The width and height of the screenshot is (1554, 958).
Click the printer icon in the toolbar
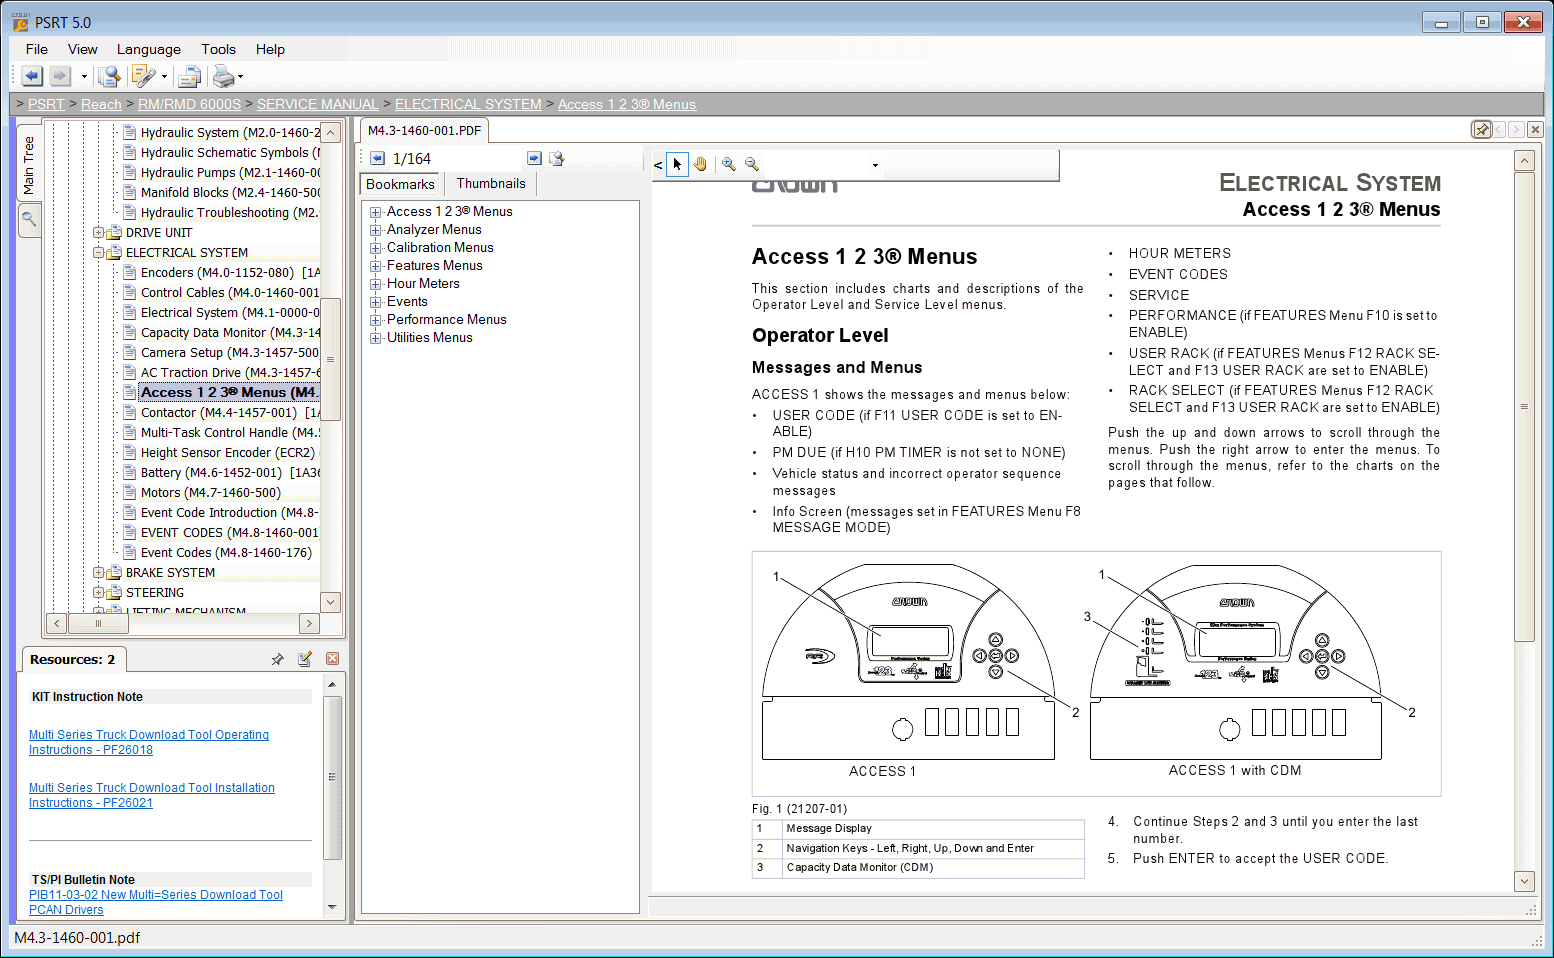(224, 76)
